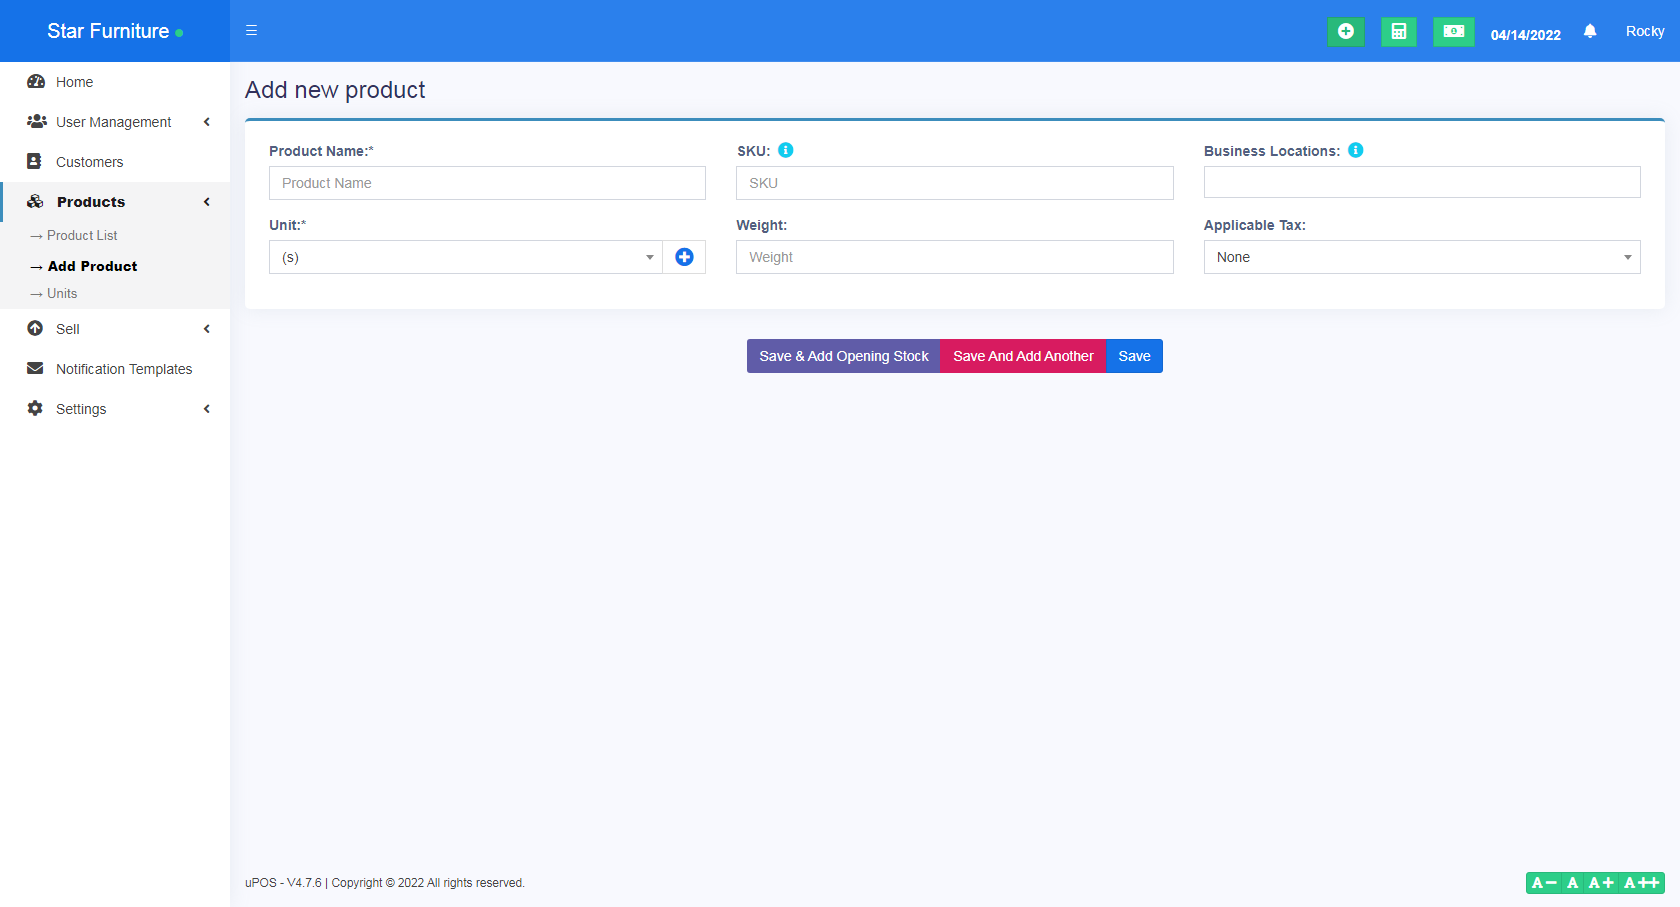
Task: Increase font size with A++ button
Action: 1642,883
